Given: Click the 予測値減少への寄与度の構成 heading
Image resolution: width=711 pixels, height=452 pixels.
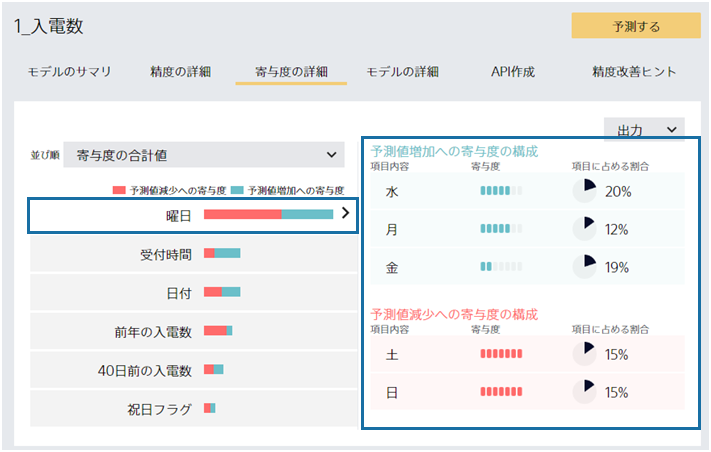Looking at the screenshot, I should [x=454, y=314].
